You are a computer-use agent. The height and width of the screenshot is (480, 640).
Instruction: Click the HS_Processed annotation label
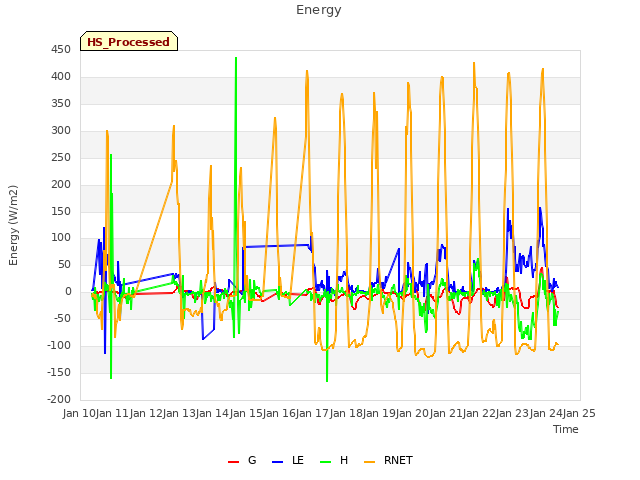pos(129,42)
